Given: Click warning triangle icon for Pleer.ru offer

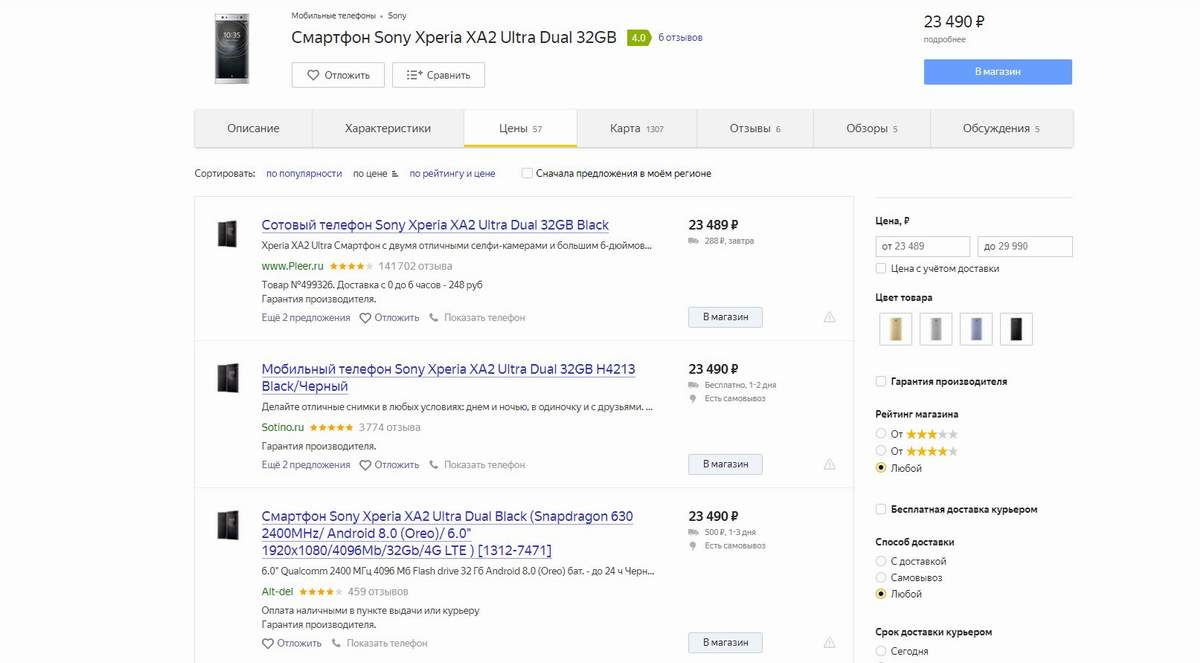Looking at the screenshot, I should [x=829, y=317].
